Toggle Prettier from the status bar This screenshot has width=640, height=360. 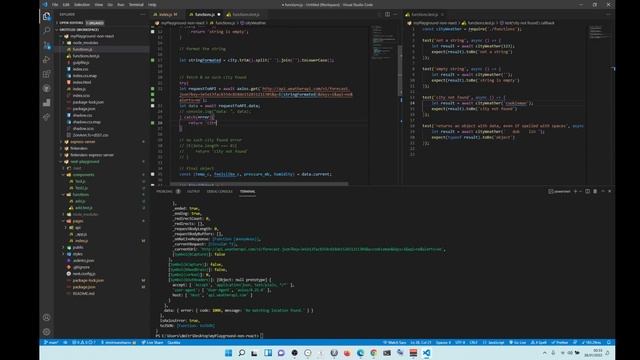[x=560, y=342]
